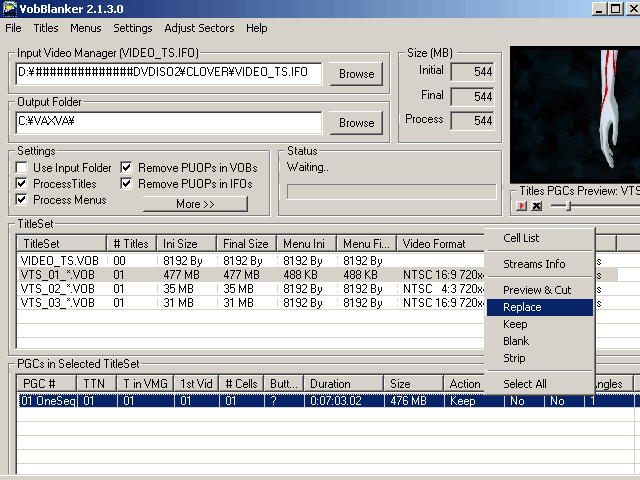Click the Menu Ini column header
This screenshot has width=640, height=480.
click(x=307, y=244)
